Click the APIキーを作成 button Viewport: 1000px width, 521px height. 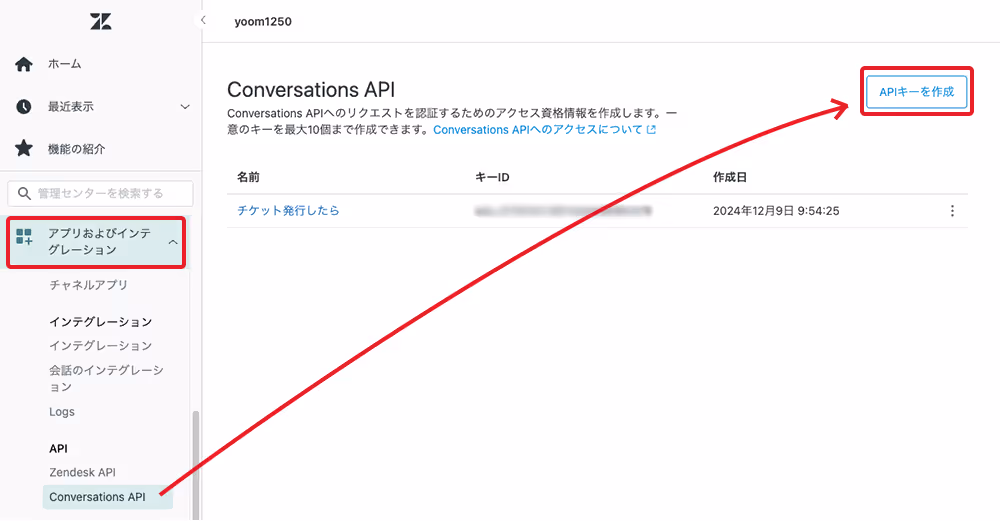click(916, 92)
